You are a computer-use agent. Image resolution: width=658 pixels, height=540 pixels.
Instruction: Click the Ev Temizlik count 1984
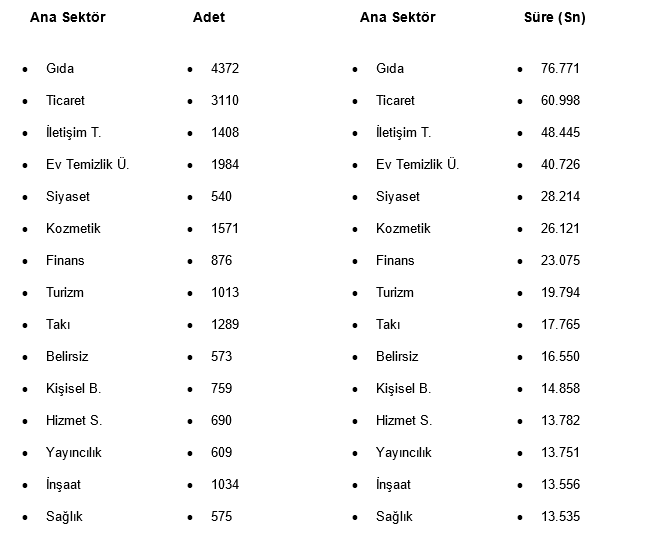pyautogui.click(x=225, y=165)
